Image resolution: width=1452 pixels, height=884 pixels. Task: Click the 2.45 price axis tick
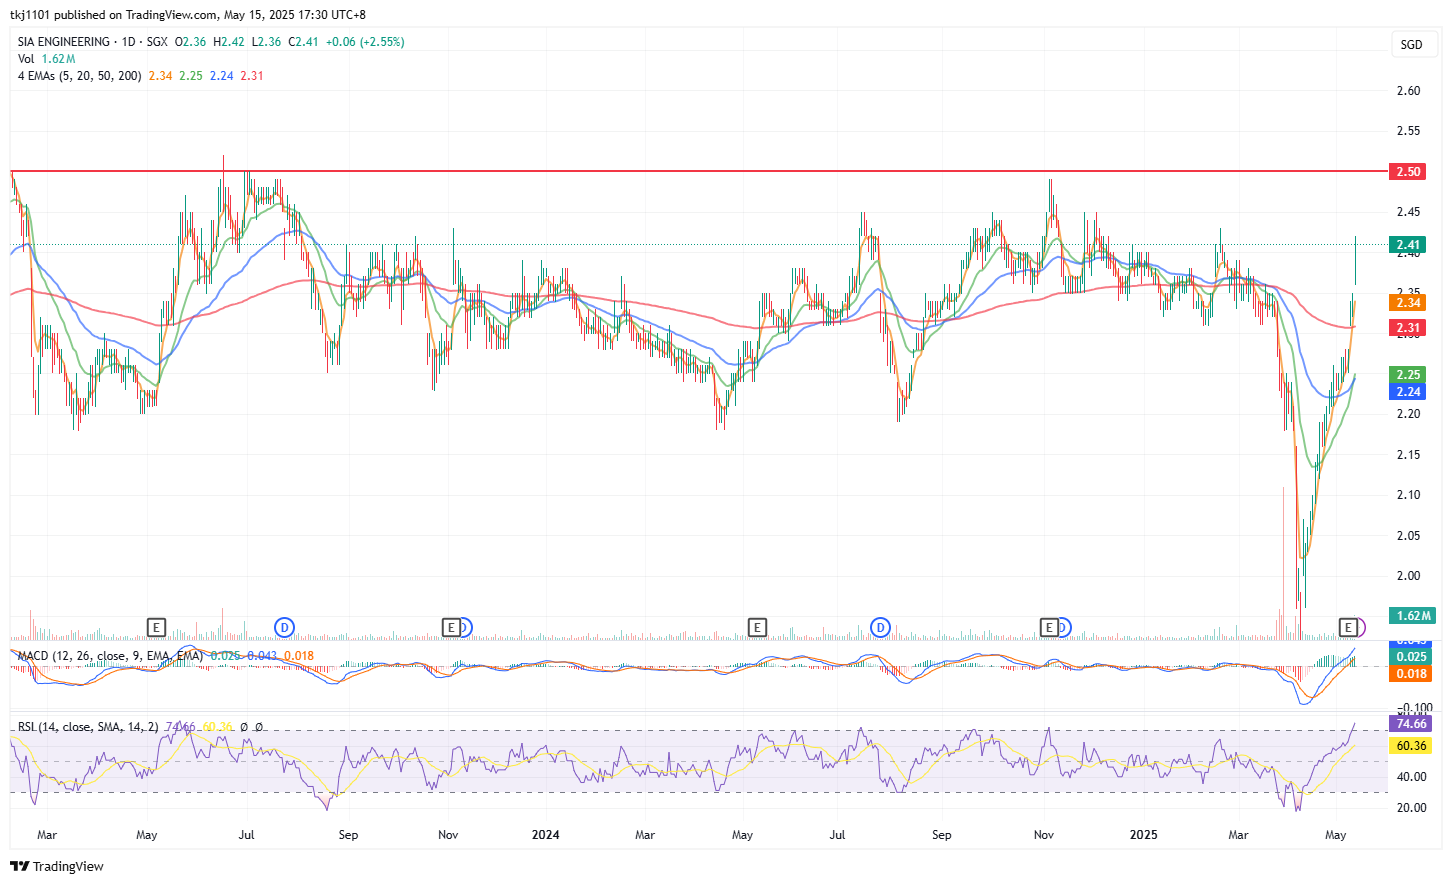point(1408,212)
